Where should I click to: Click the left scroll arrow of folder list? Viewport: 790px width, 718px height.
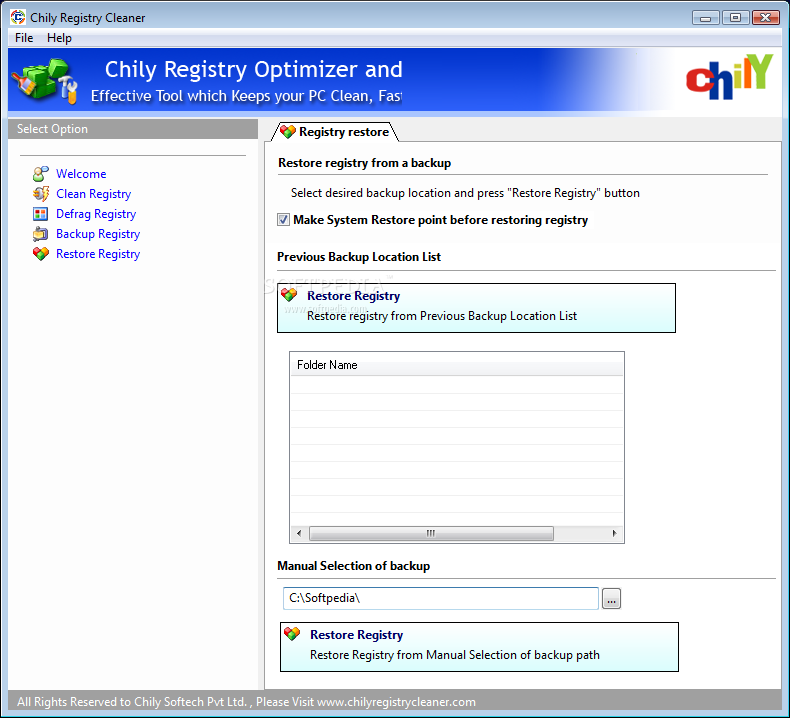pyautogui.click(x=299, y=533)
